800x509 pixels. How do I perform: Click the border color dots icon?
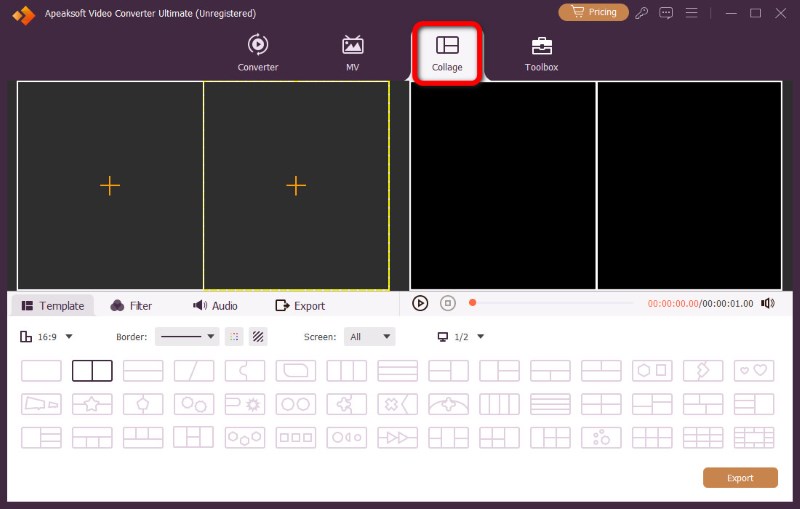pyautogui.click(x=234, y=337)
